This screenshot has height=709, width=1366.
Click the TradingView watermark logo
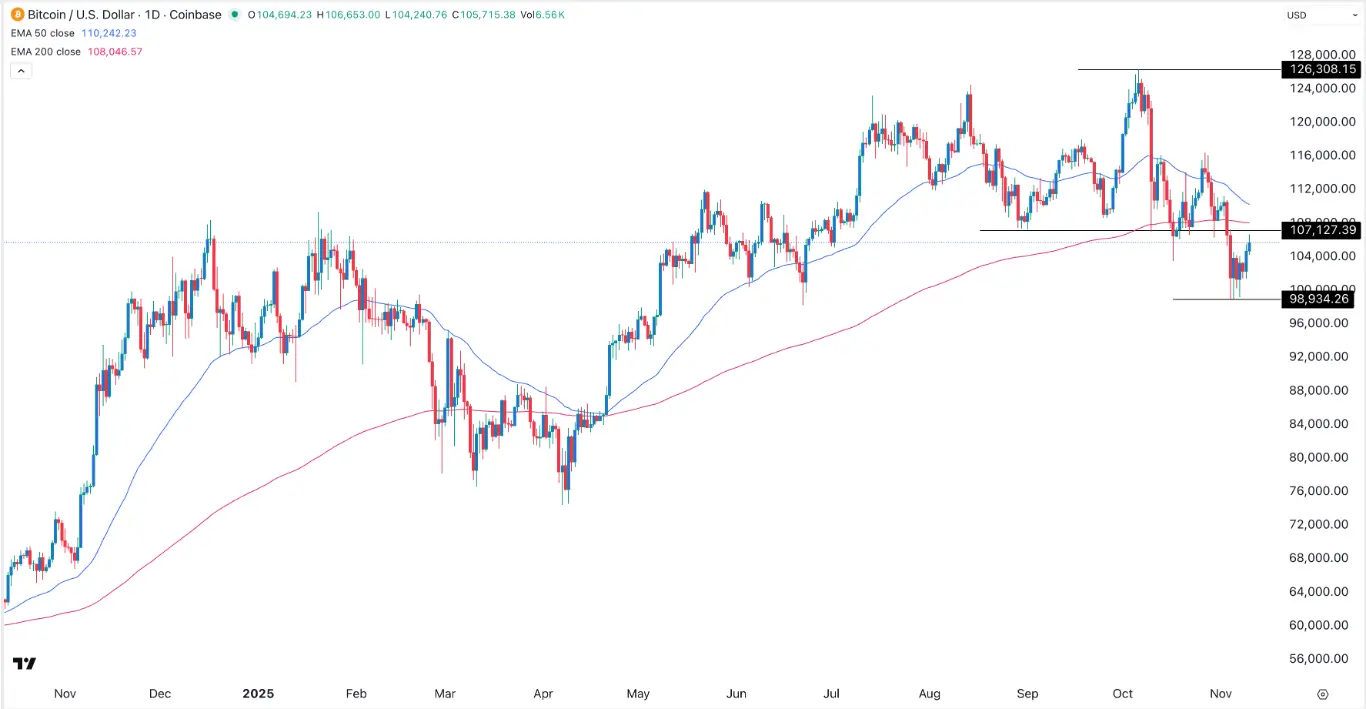pyautogui.click(x=23, y=663)
